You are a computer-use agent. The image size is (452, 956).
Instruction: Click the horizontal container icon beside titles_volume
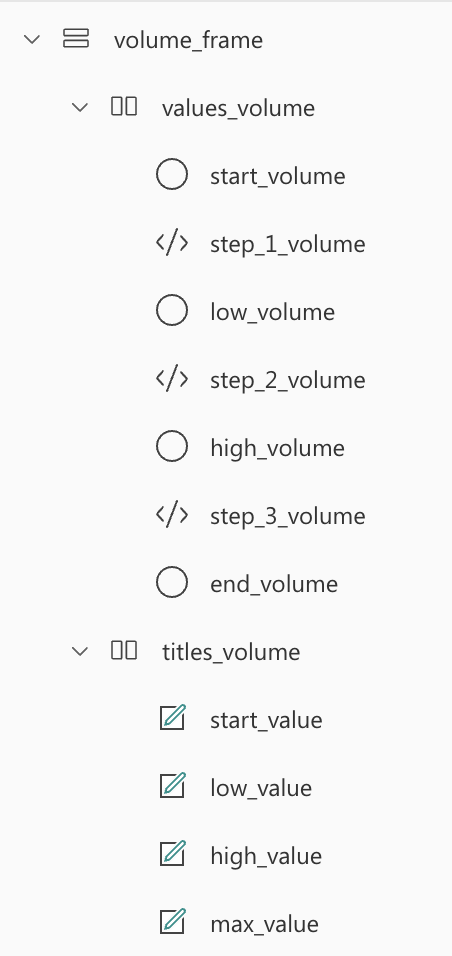[x=124, y=650]
